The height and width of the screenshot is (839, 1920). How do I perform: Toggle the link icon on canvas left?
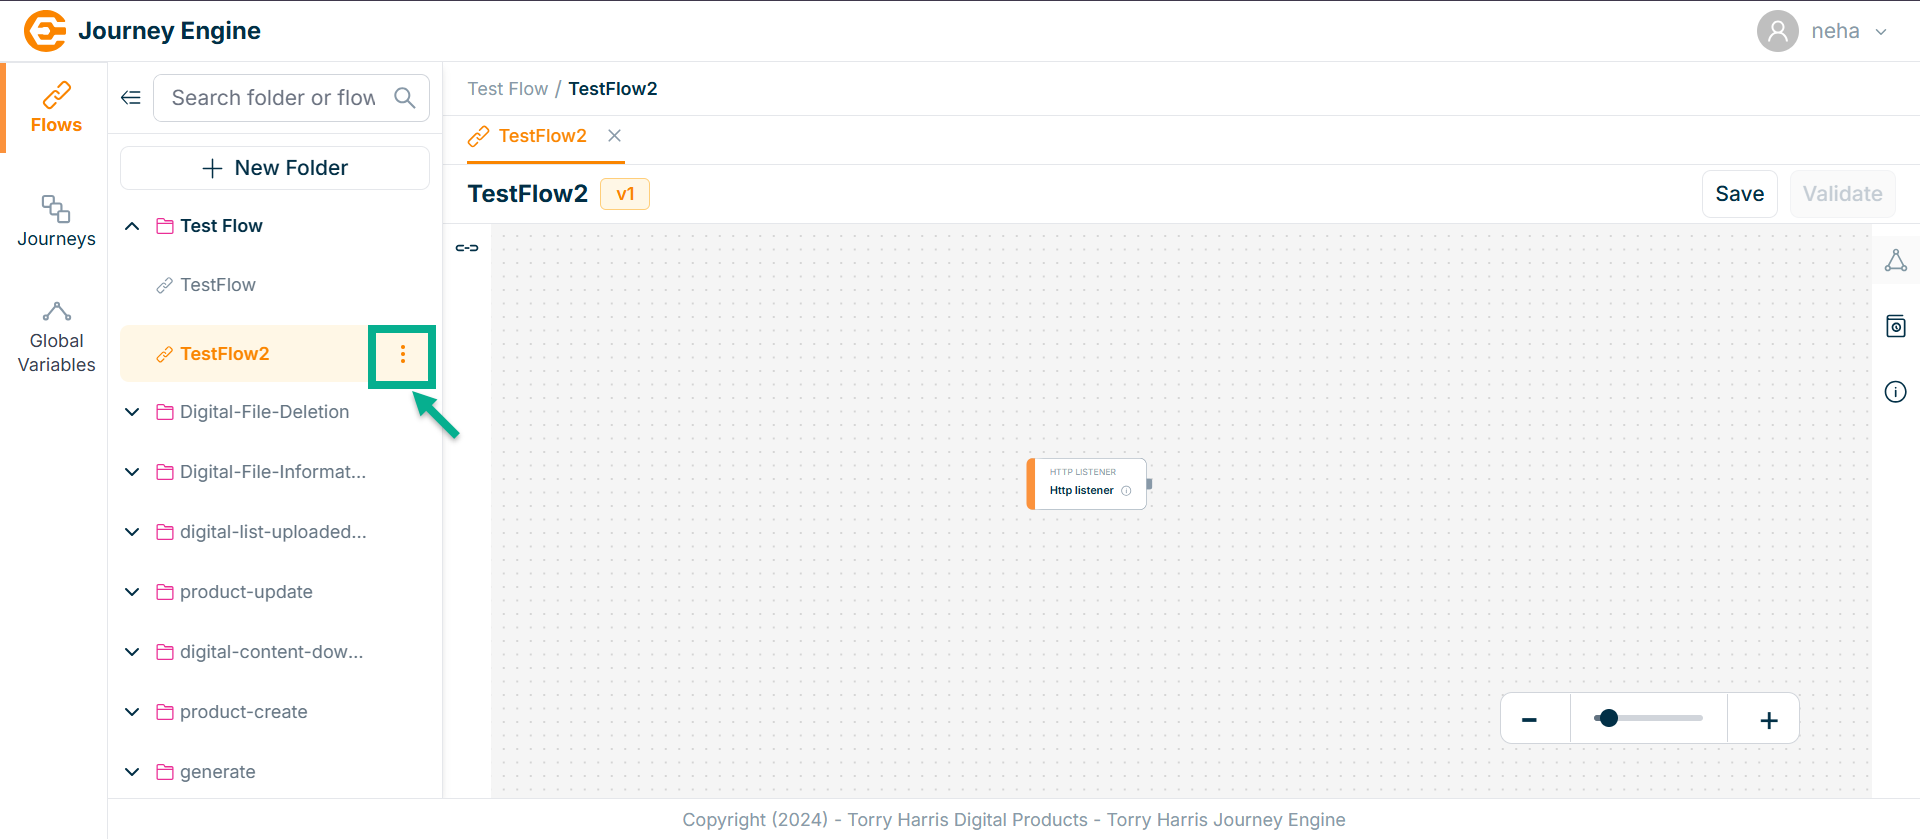pos(467,248)
